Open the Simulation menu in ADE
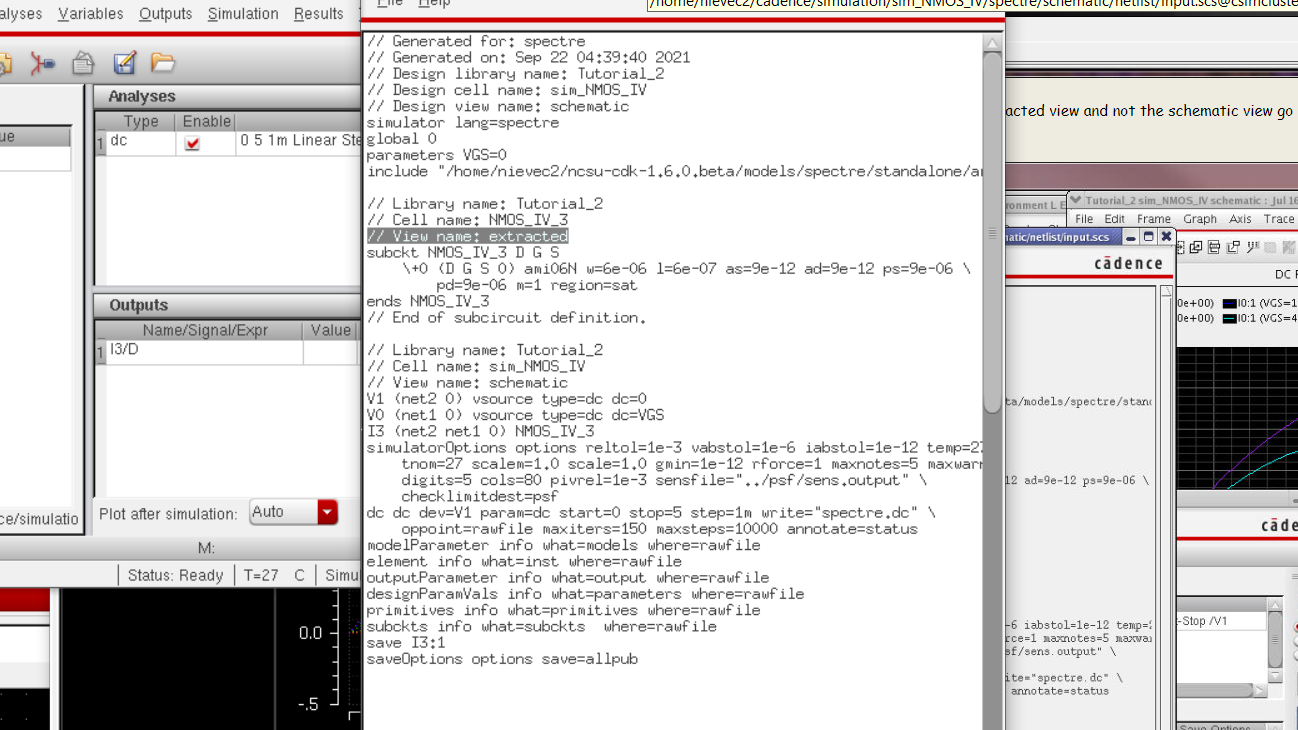 click(243, 14)
